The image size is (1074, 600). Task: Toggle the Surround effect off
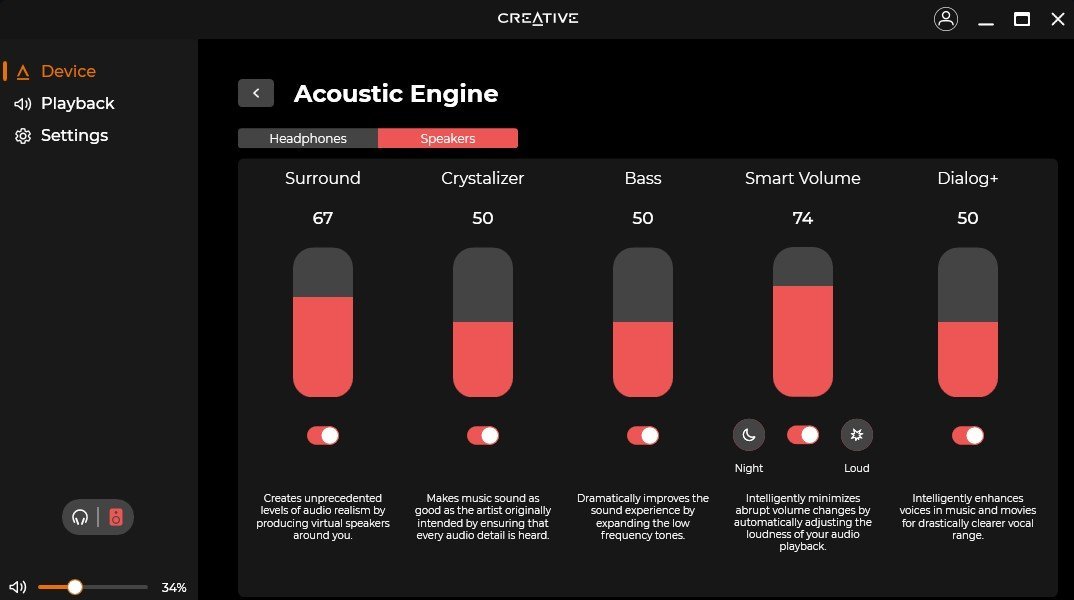(323, 435)
